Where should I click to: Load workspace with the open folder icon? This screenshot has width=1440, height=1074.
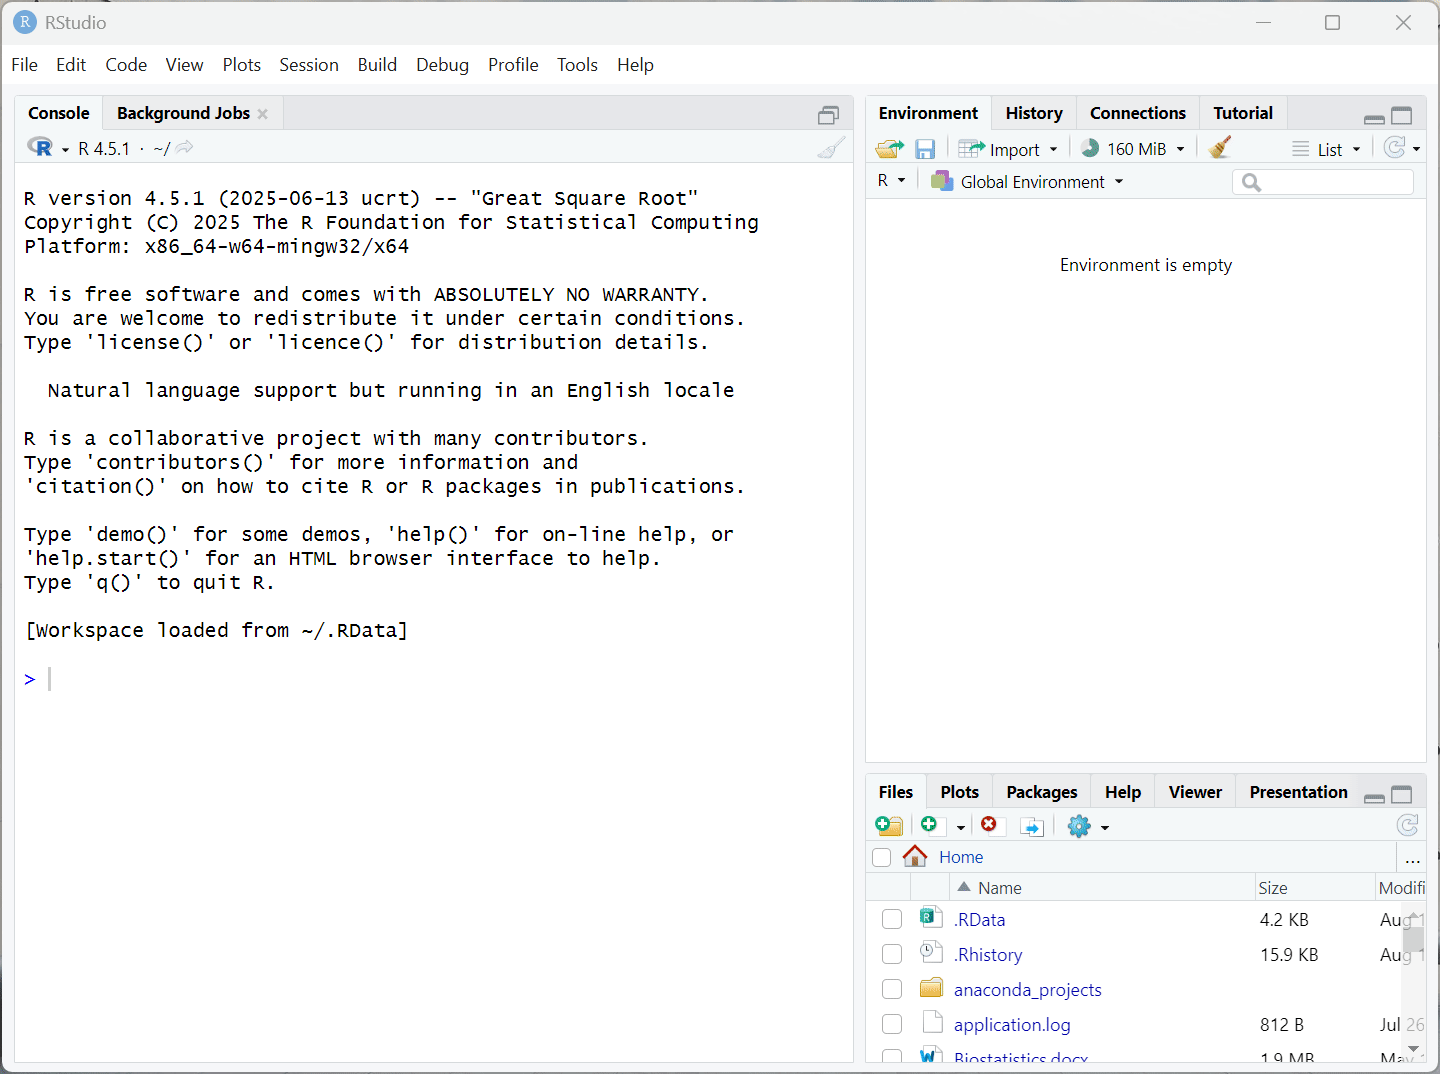tap(889, 149)
